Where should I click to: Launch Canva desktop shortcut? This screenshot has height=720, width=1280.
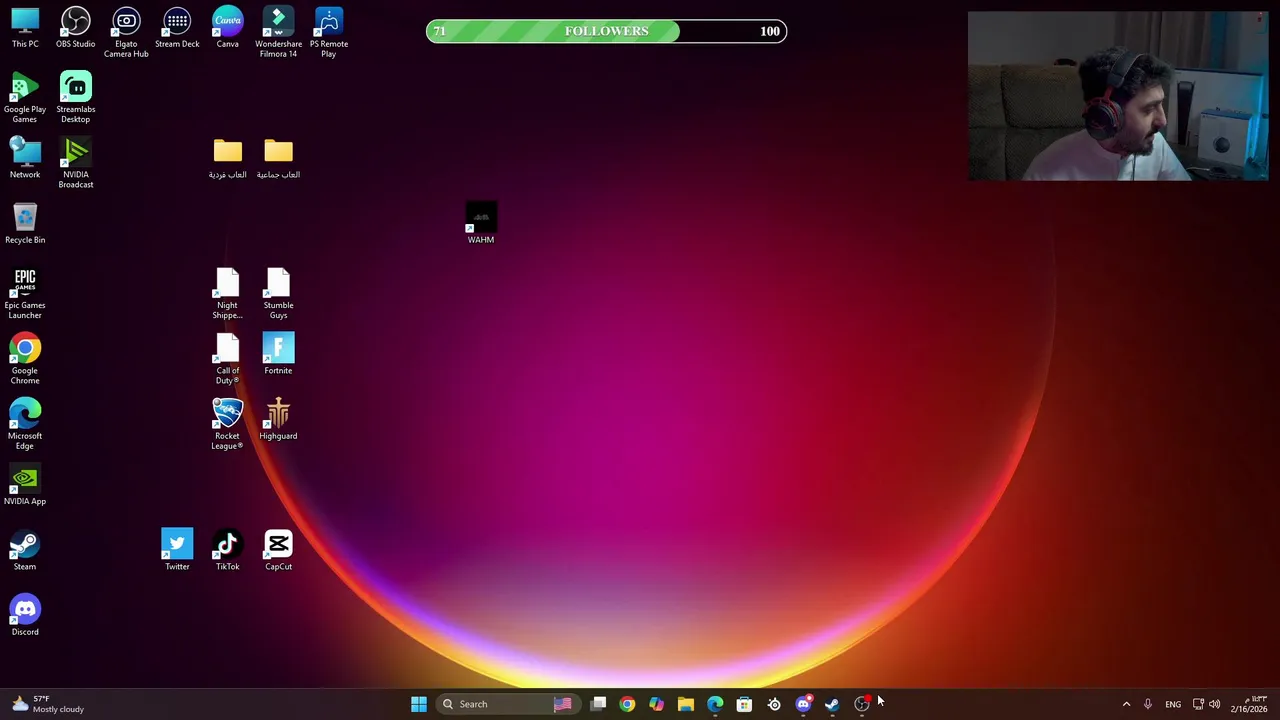pos(227,28)
